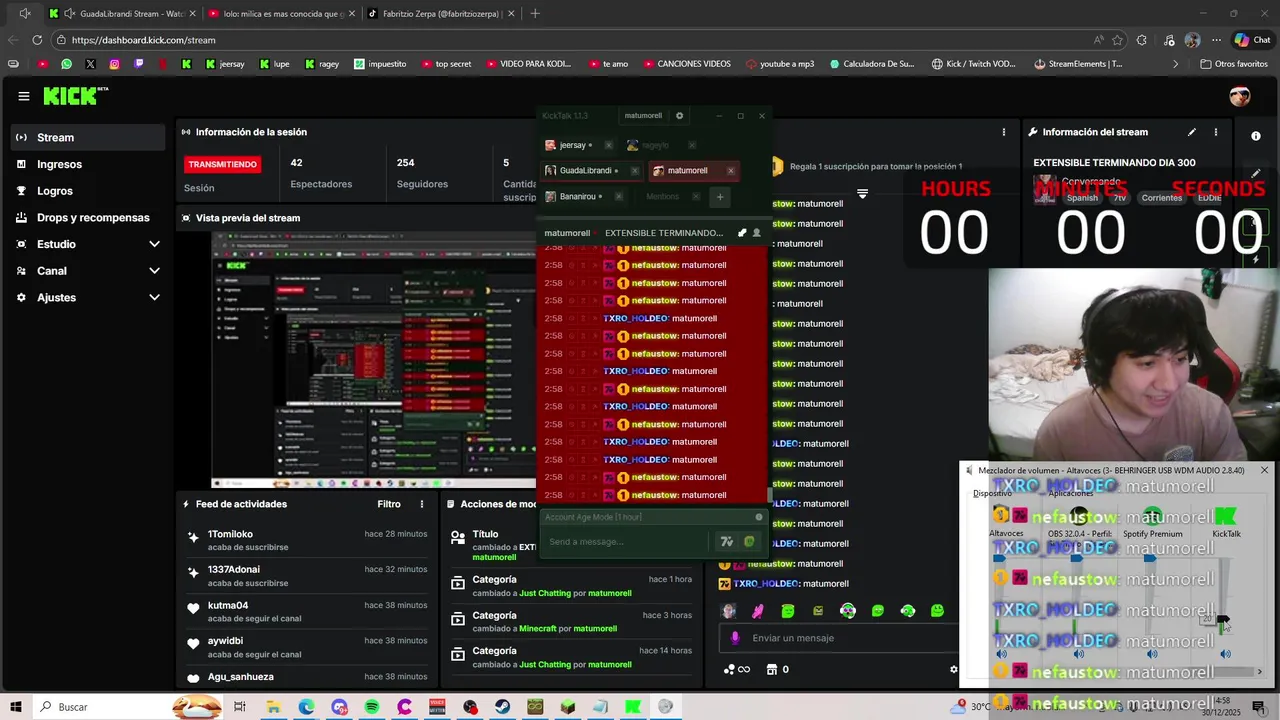Image resolution: width=1280 pixels, height=720 pixels.
Task: Adjust the KickTalk volume slider handle
Action: 1223,619
